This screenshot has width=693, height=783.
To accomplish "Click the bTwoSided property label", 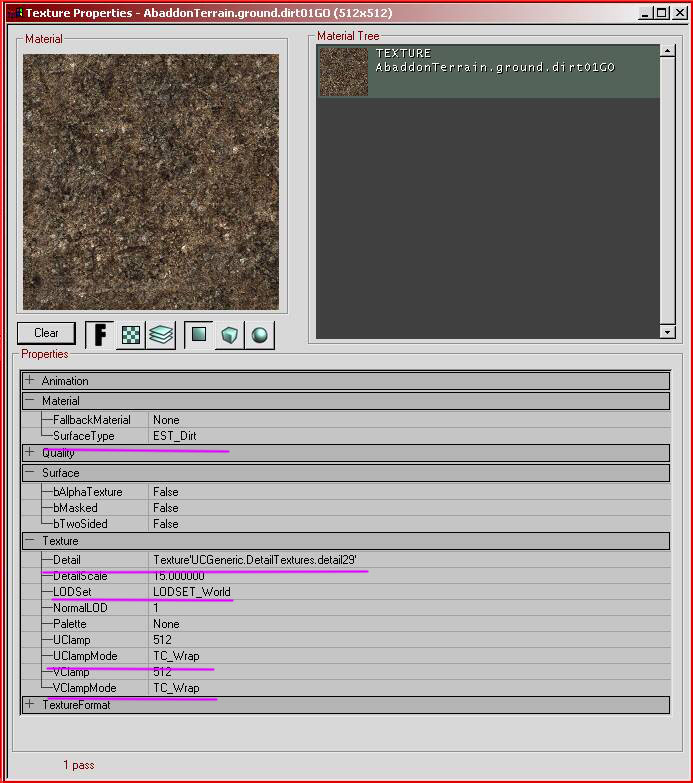I will pyautogui.click(x=80, y=524).
